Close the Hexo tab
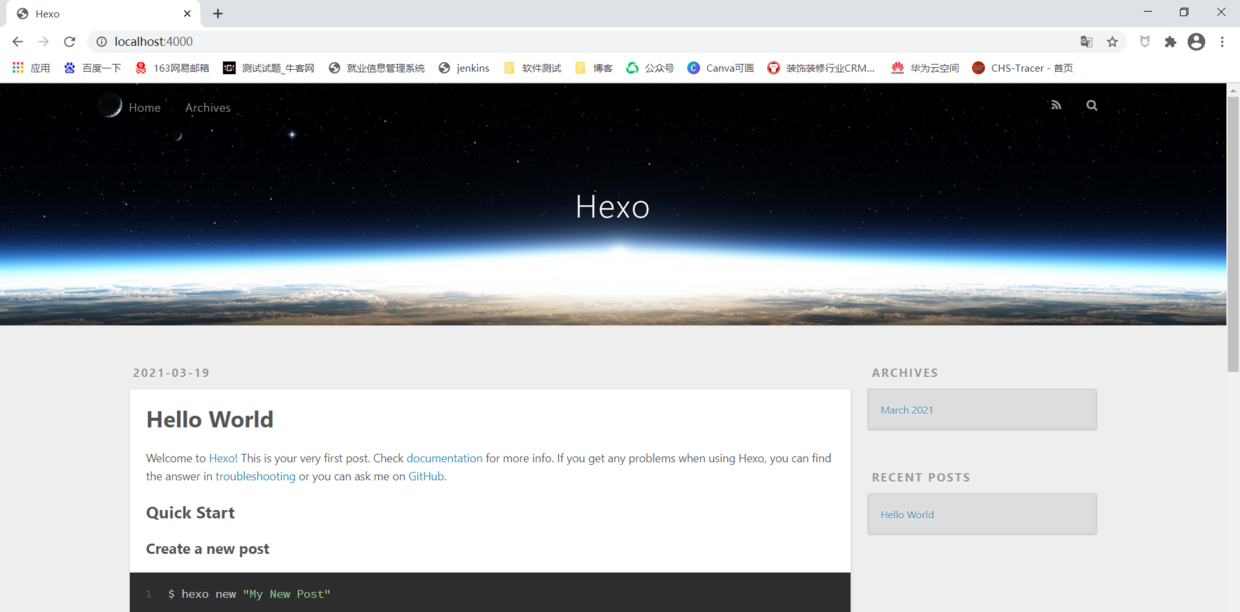Viewport: 1240px width, 612px height. (187, 14)
